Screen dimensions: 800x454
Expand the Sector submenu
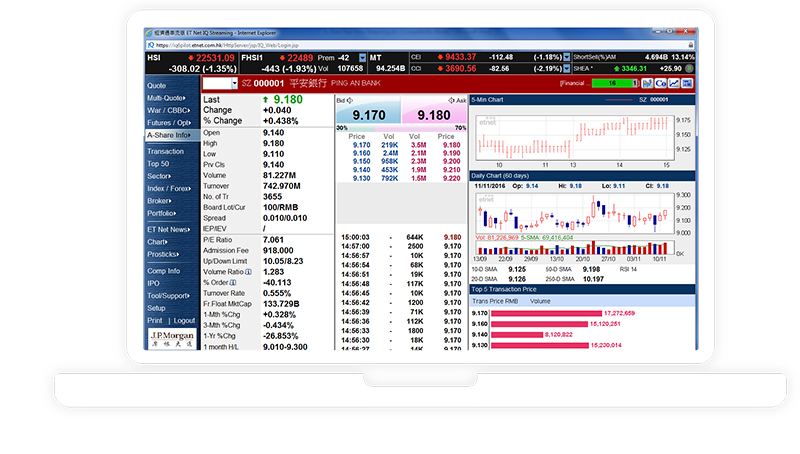point(159,176)
